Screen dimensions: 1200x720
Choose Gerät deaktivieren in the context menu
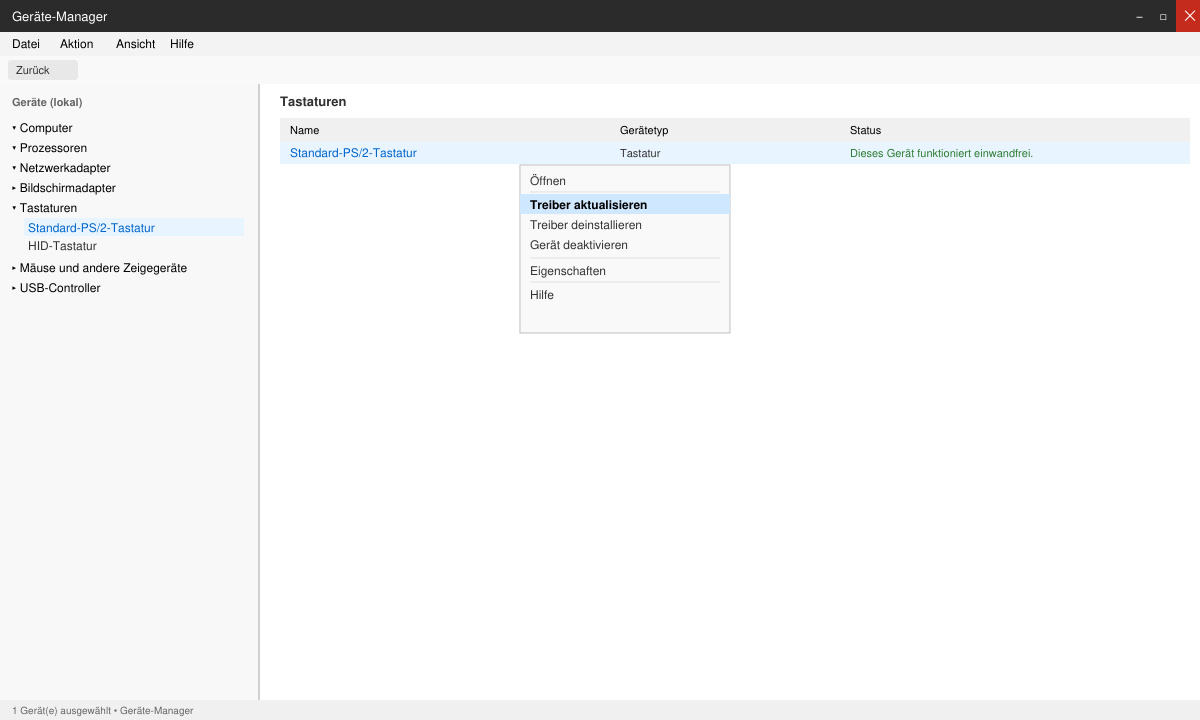tap(625, 245)
